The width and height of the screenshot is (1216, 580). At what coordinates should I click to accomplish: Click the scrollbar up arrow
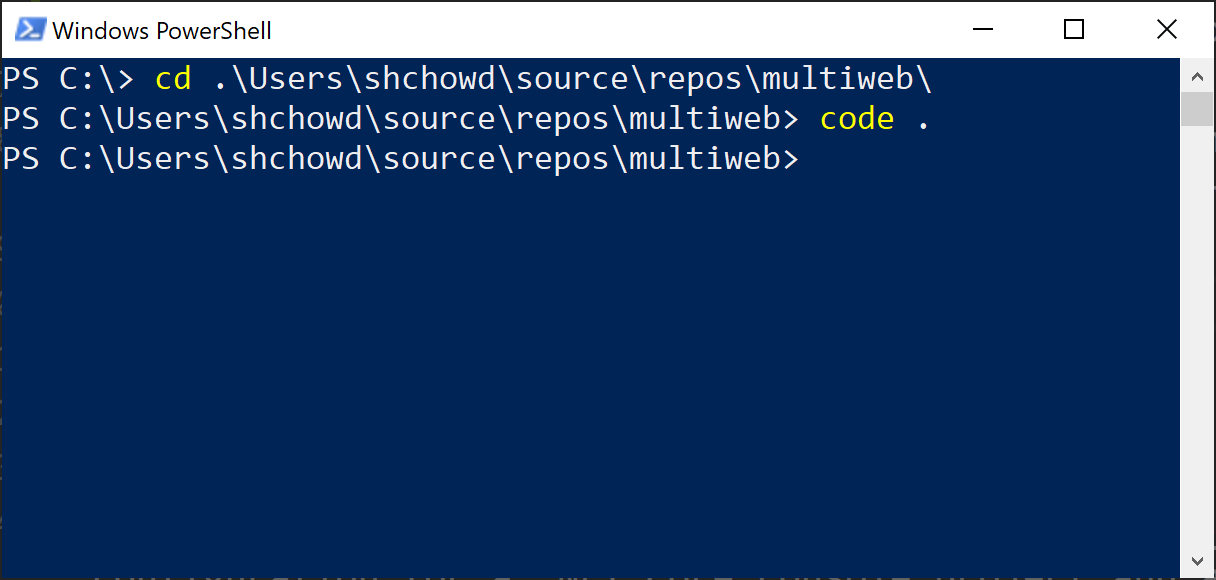point(1197,75)
